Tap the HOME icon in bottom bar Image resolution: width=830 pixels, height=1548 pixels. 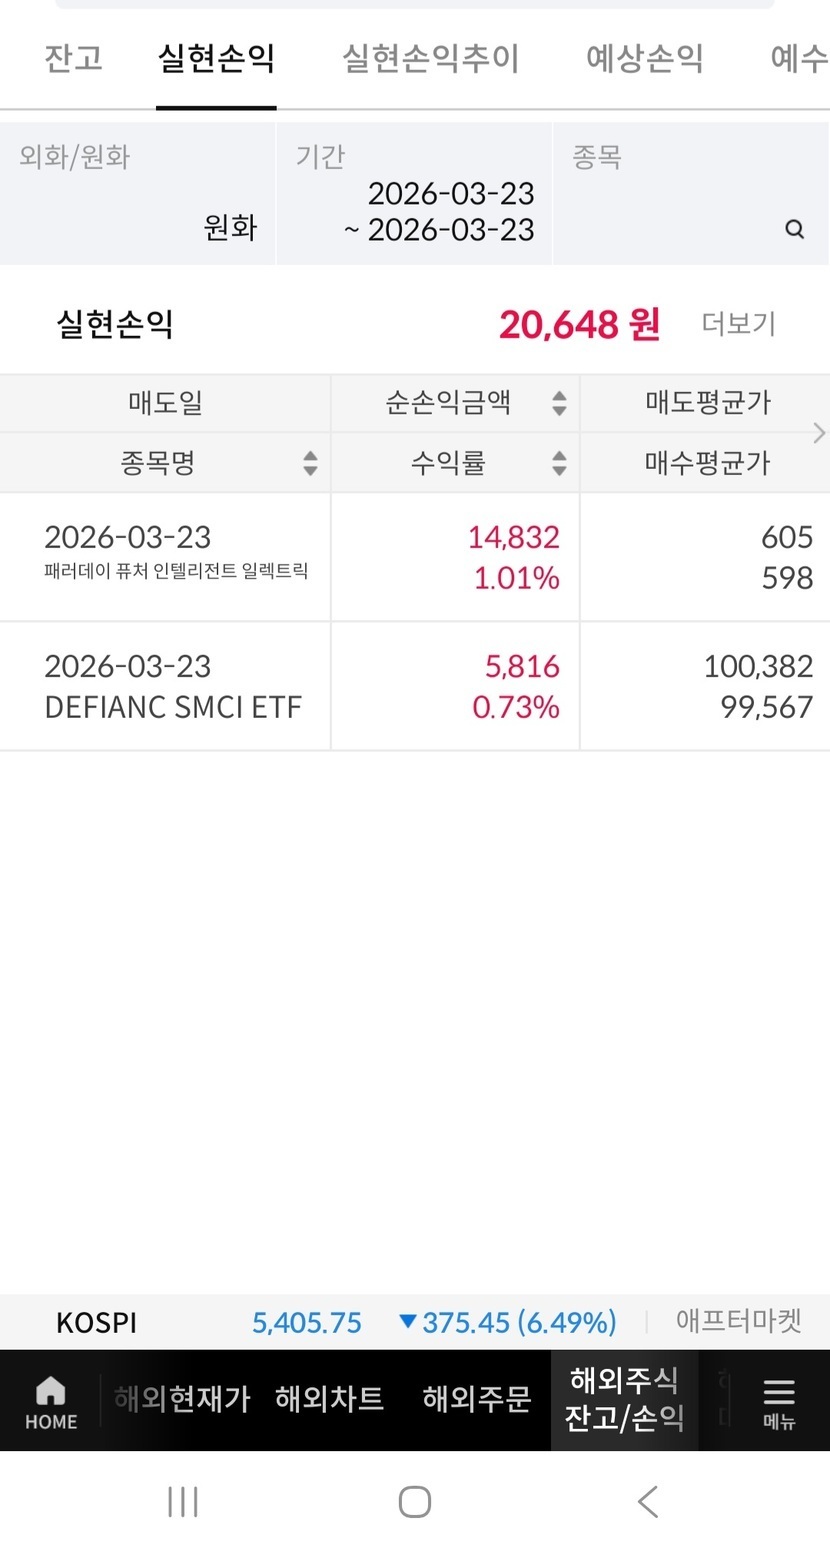(x=50, y=1401)
